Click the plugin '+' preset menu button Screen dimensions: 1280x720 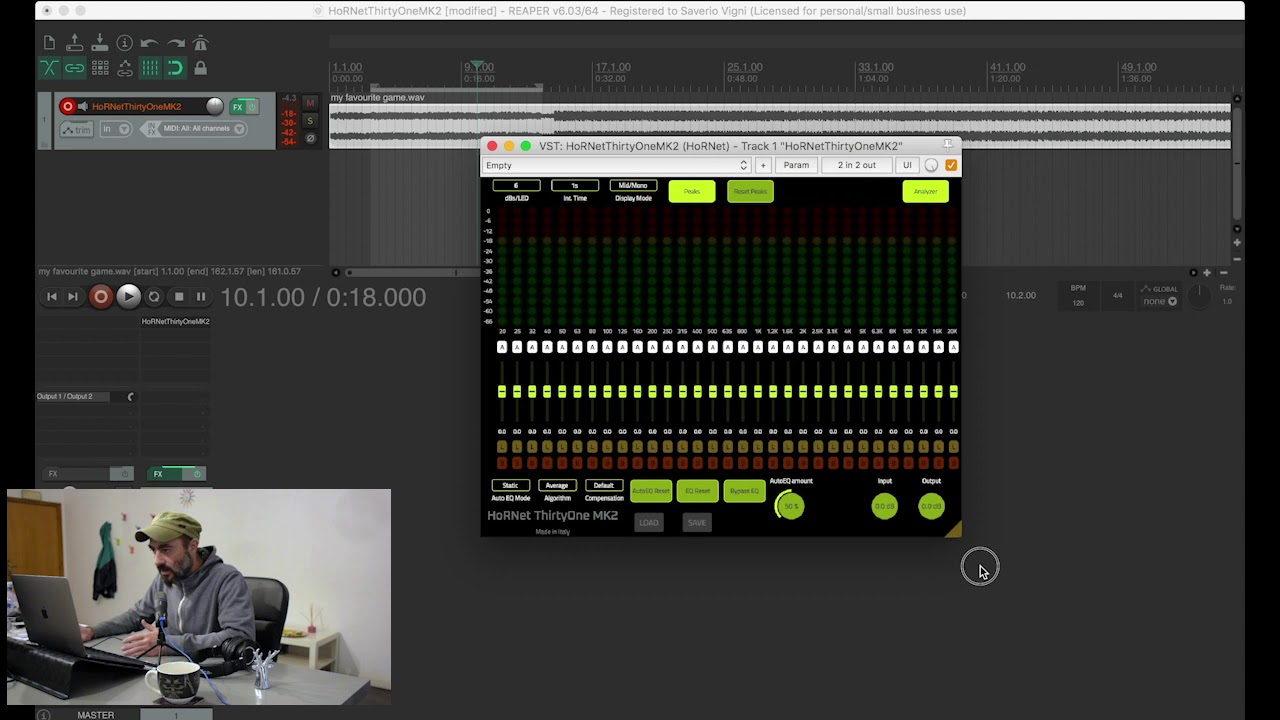[763, 165]
